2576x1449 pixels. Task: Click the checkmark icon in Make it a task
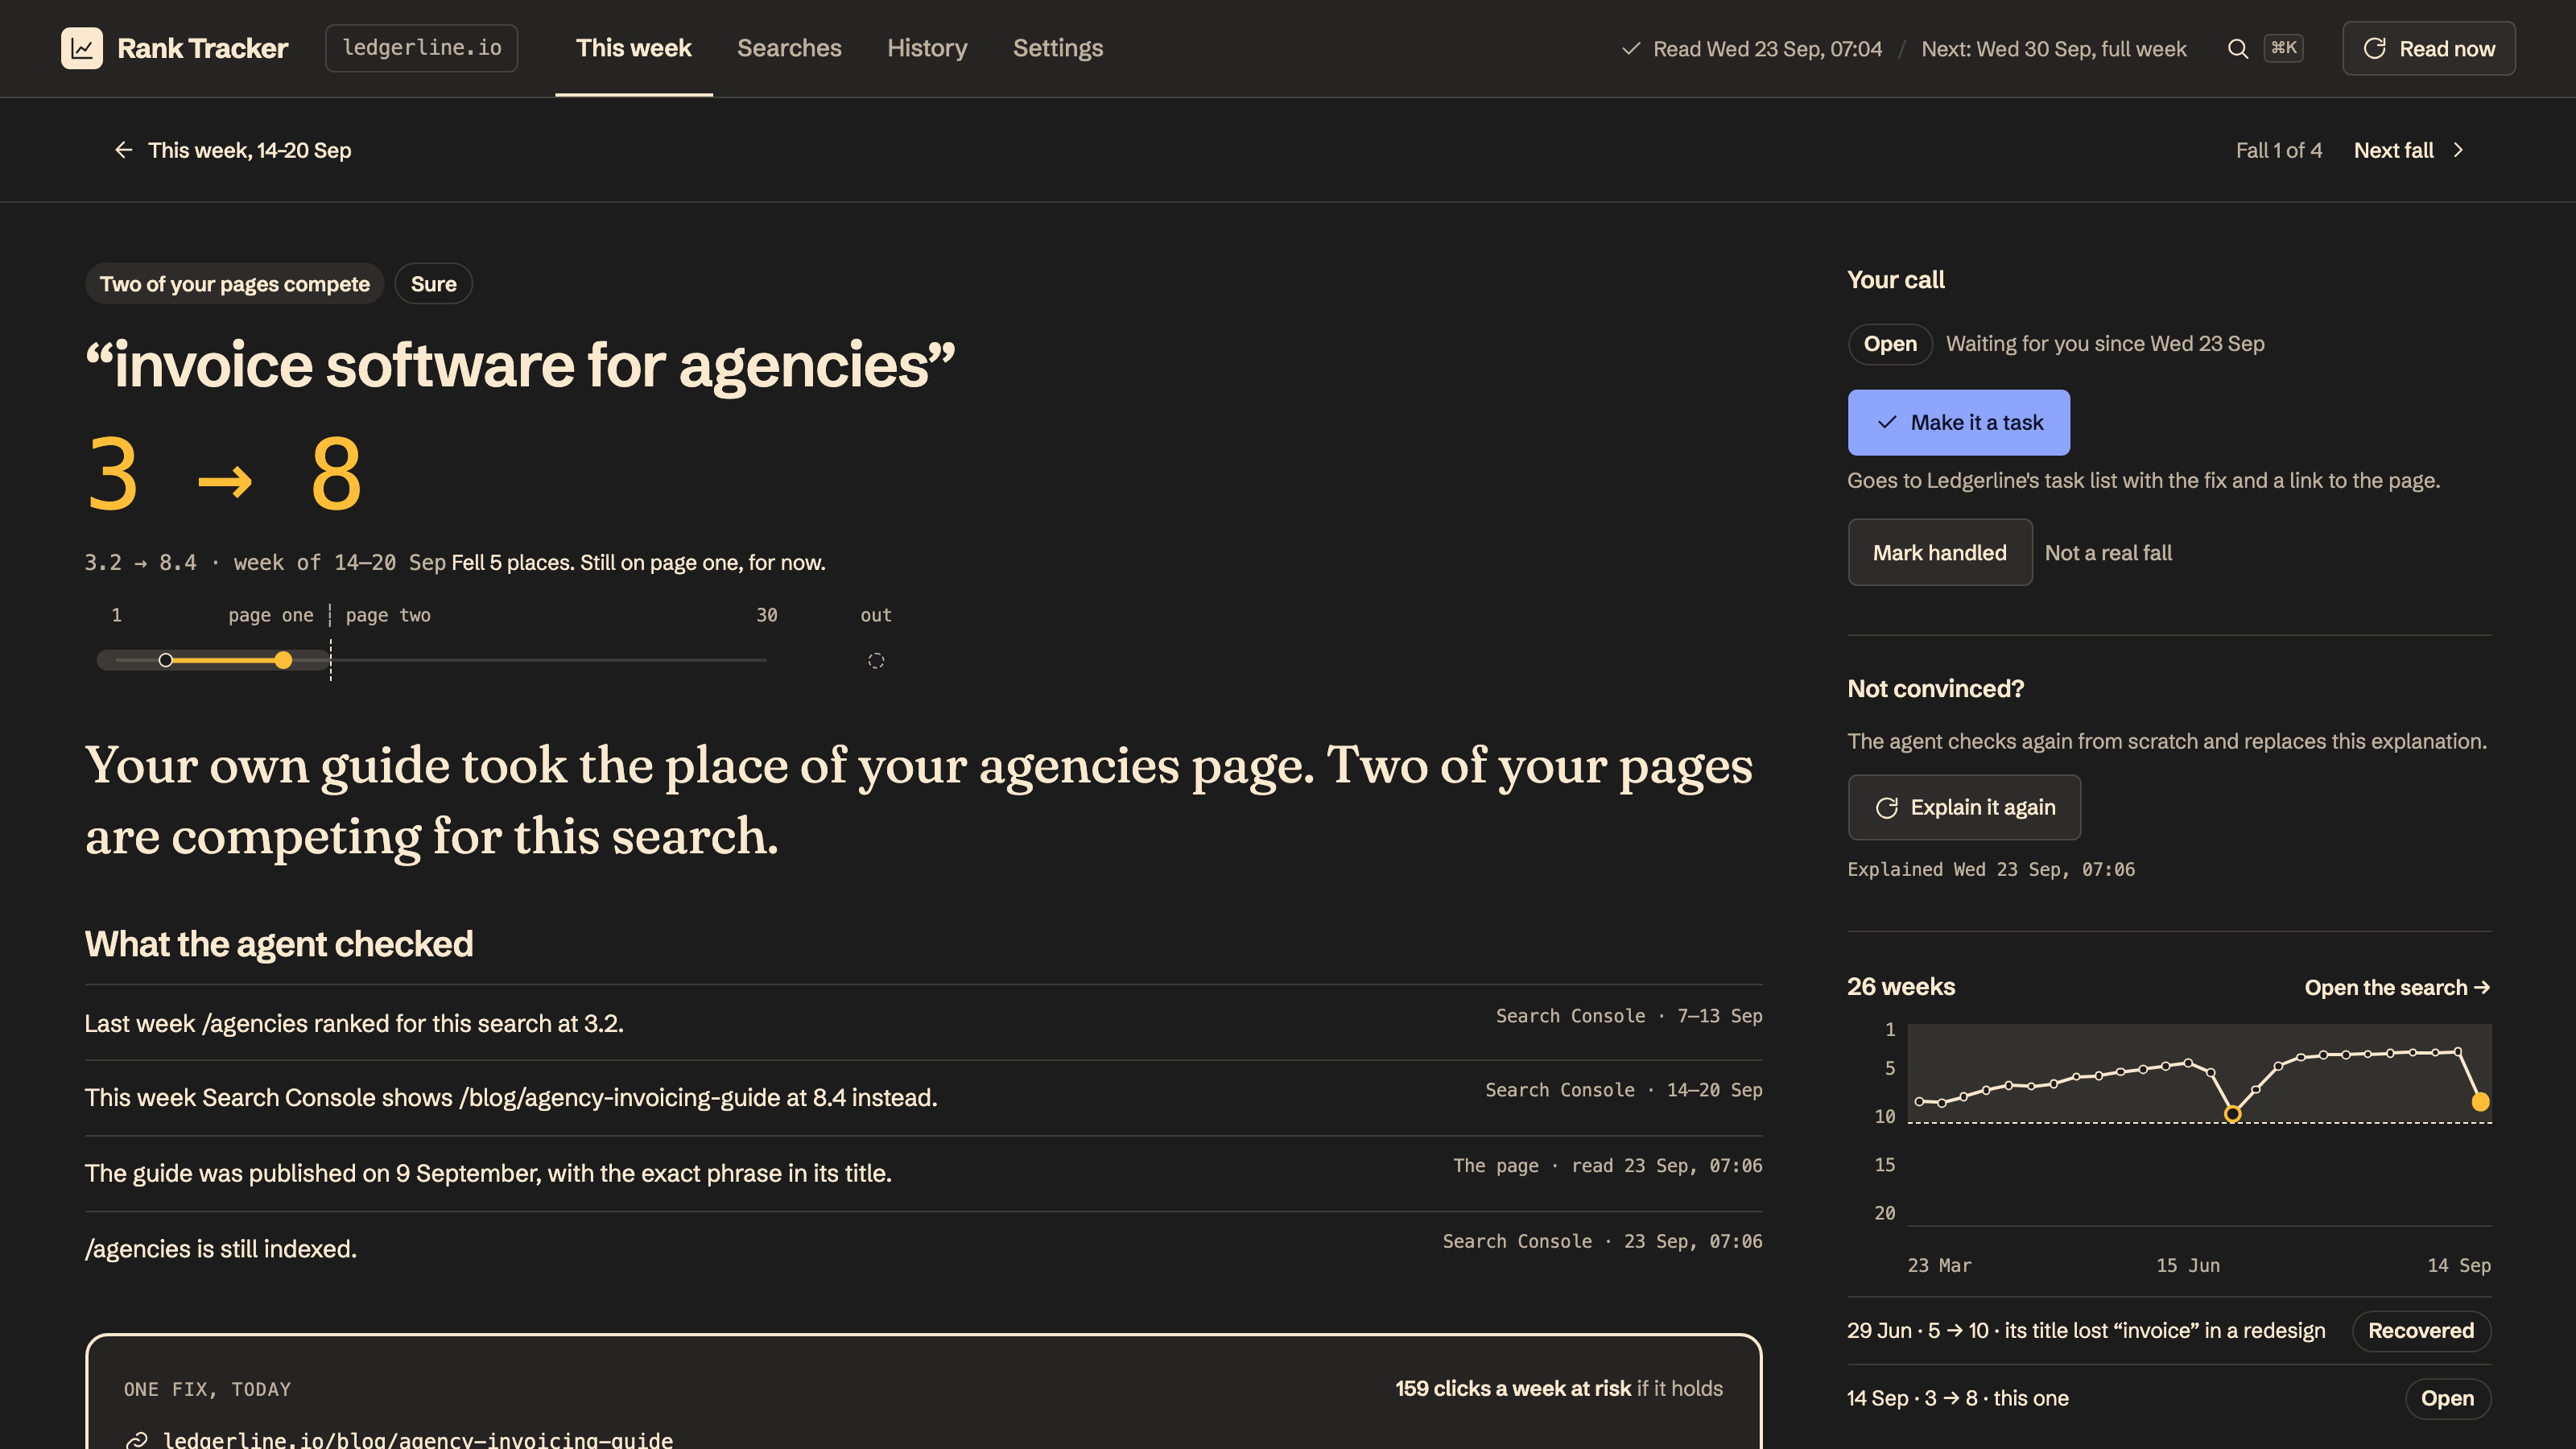(1887, 422)
